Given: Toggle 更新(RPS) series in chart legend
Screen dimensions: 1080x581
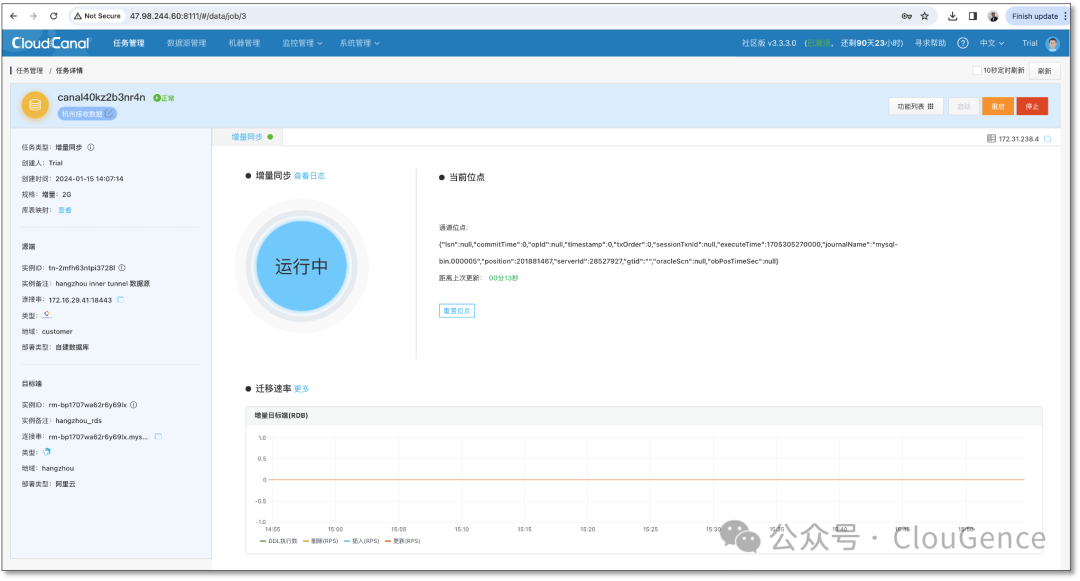Looking at the screenshot, I should point(403,541).
